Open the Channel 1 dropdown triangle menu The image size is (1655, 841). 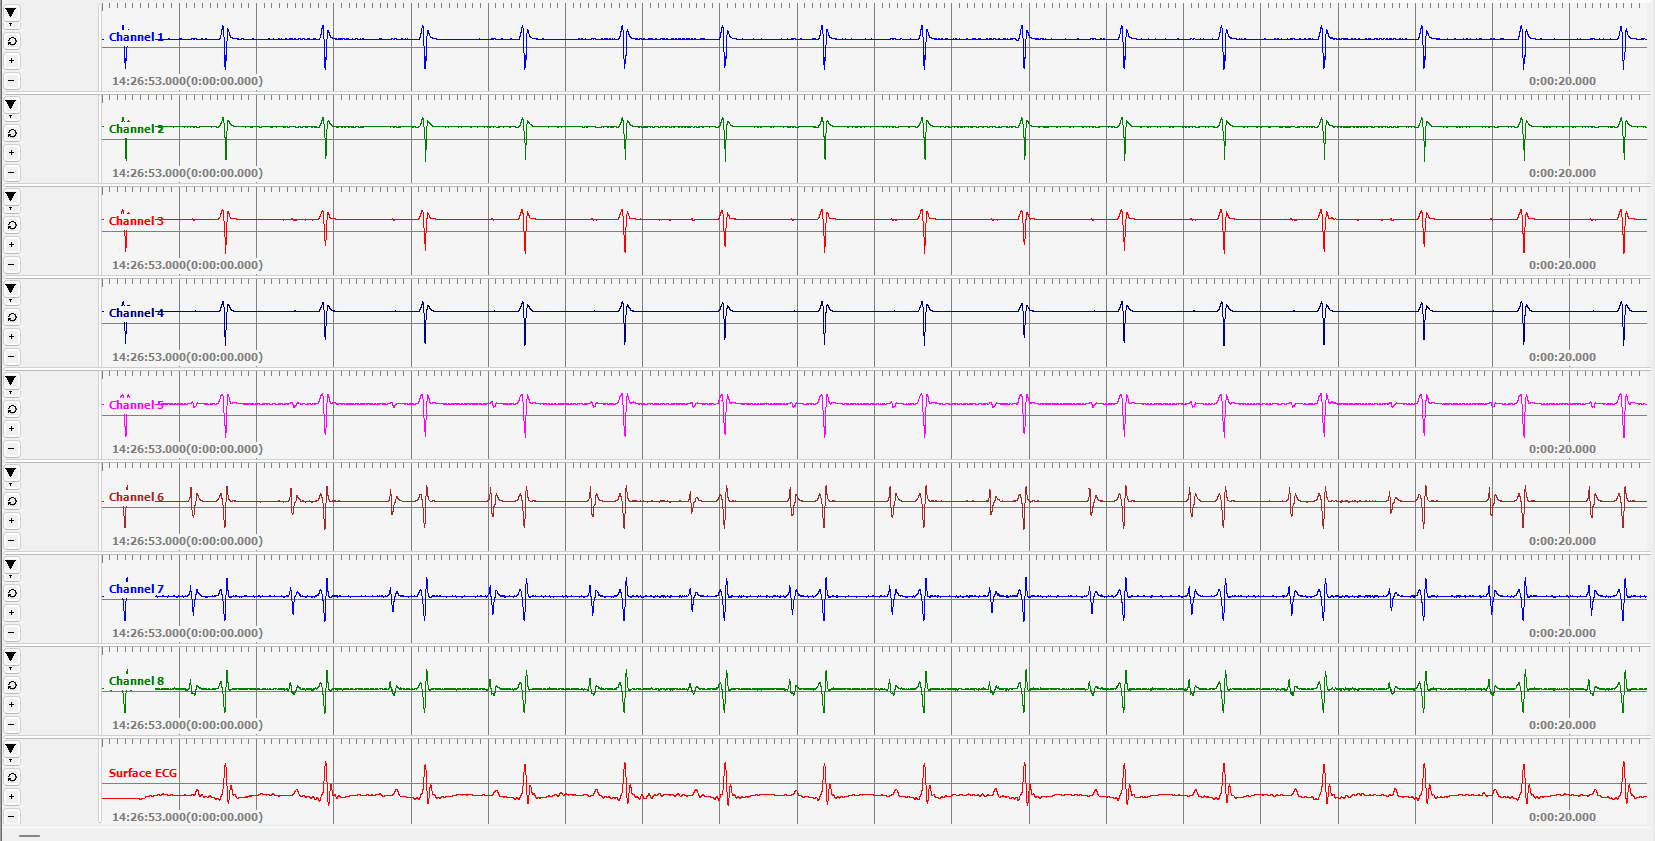11,13
